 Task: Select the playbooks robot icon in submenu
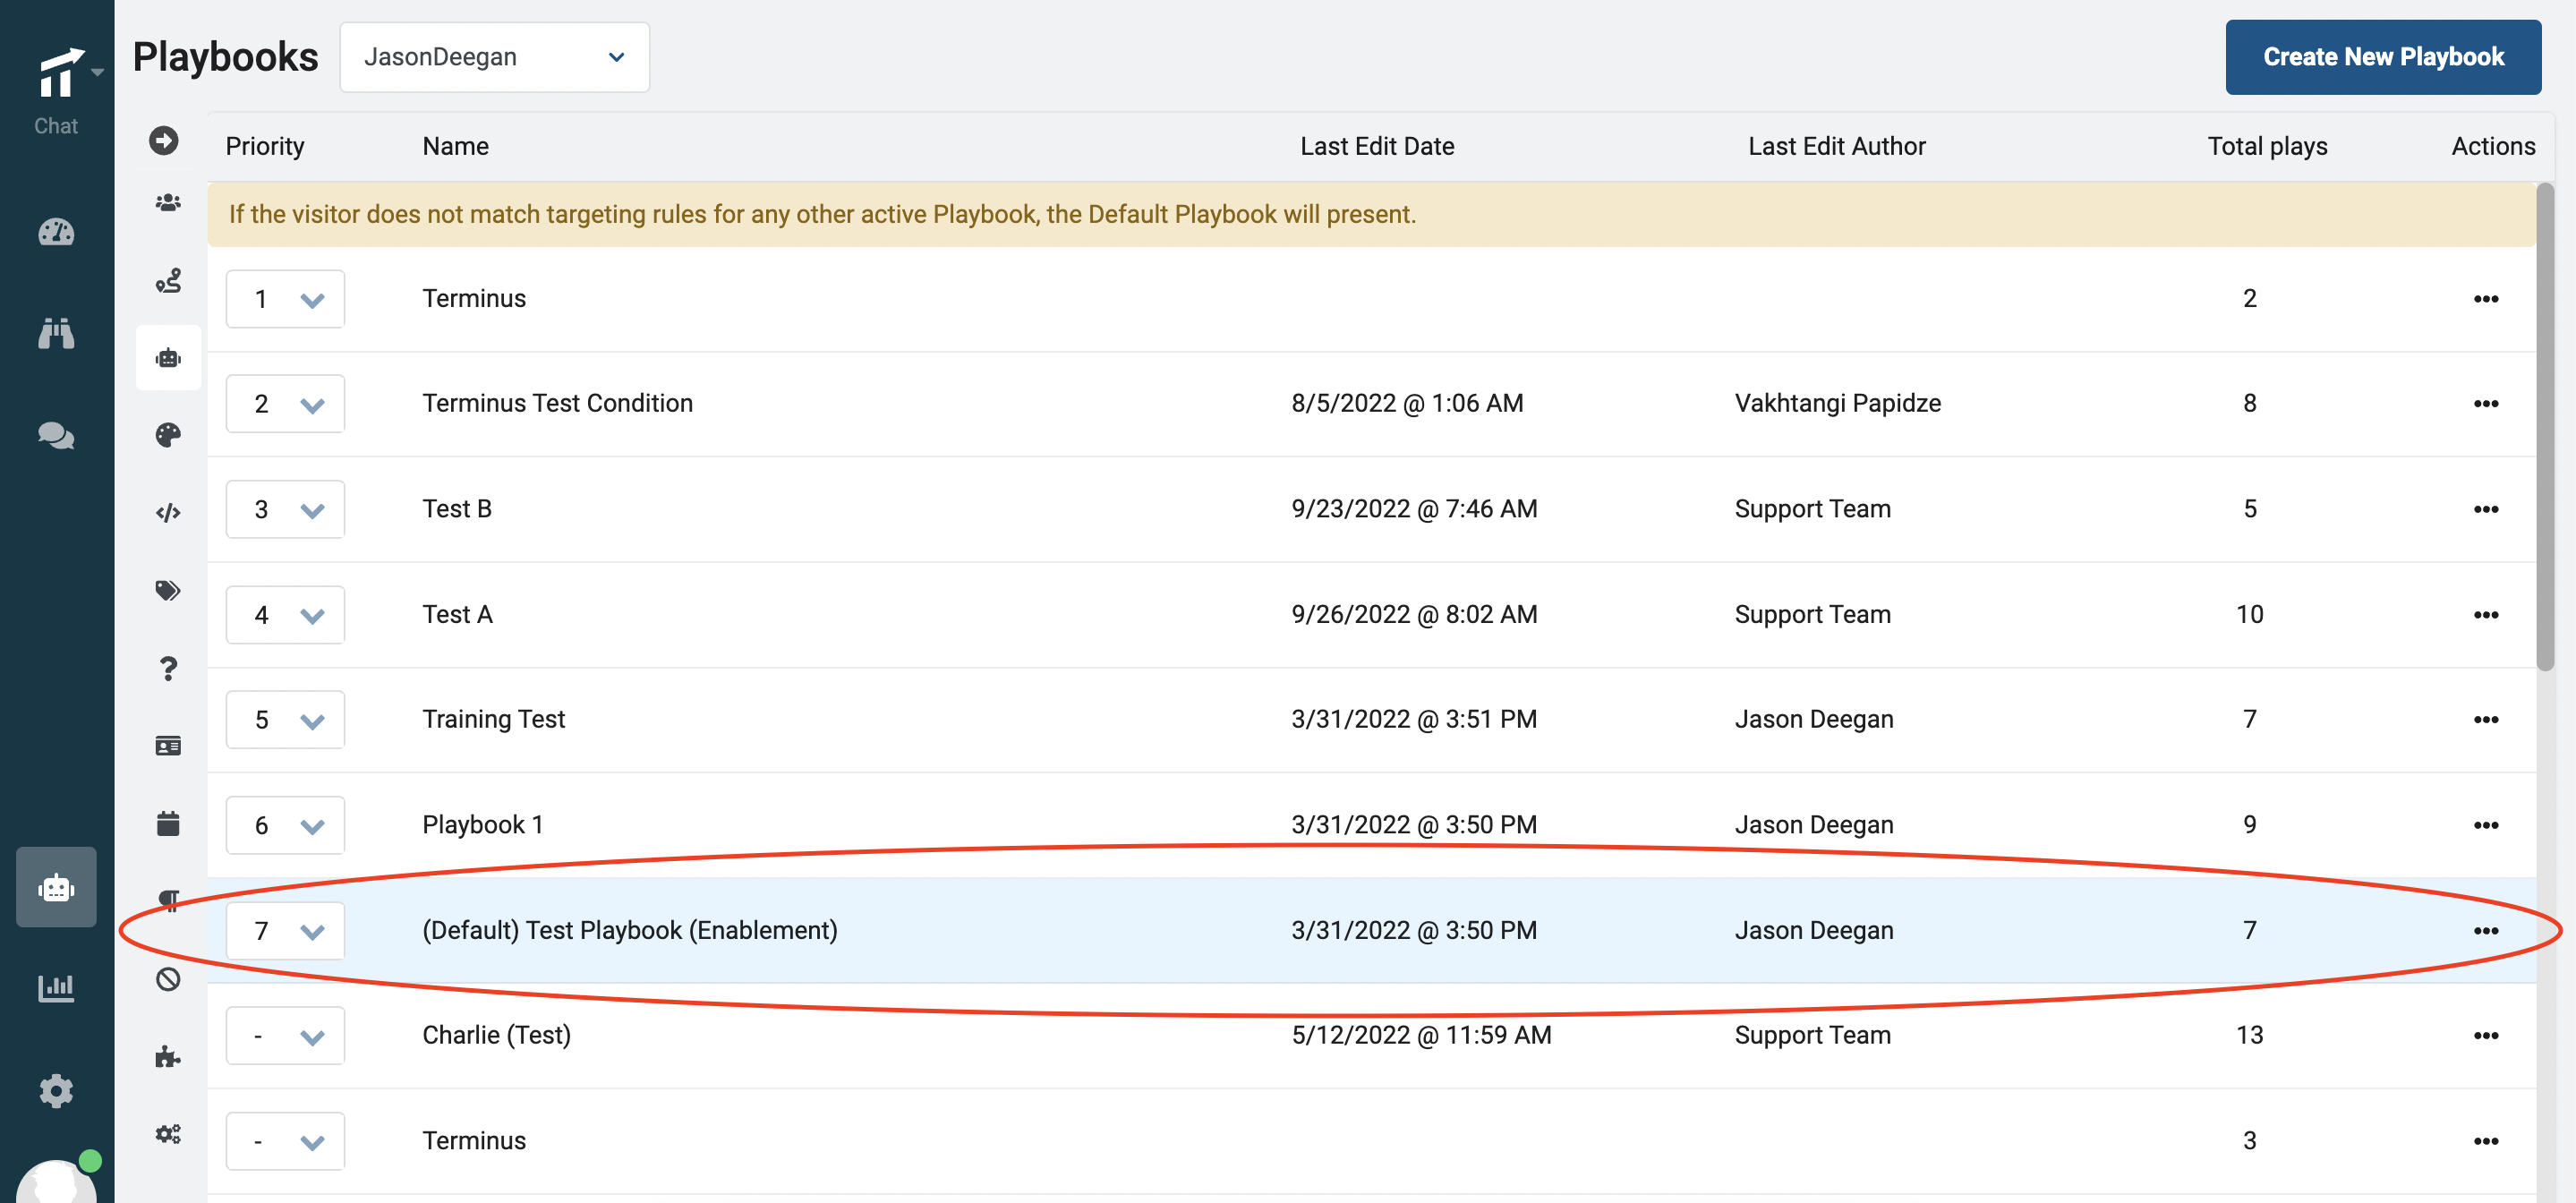168,358
